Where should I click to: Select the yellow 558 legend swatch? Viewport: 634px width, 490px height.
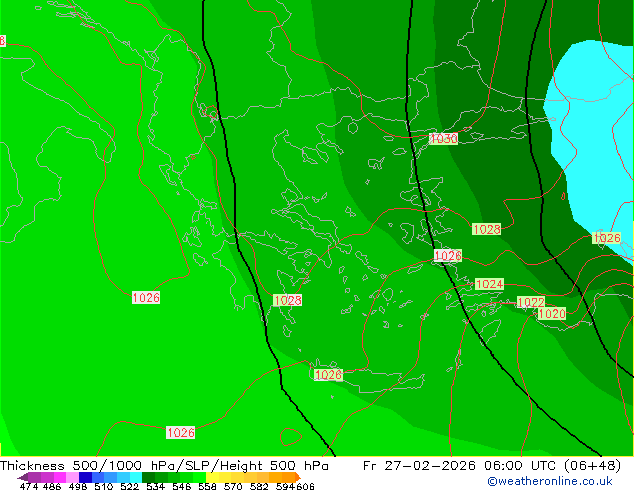click(212, 477)
